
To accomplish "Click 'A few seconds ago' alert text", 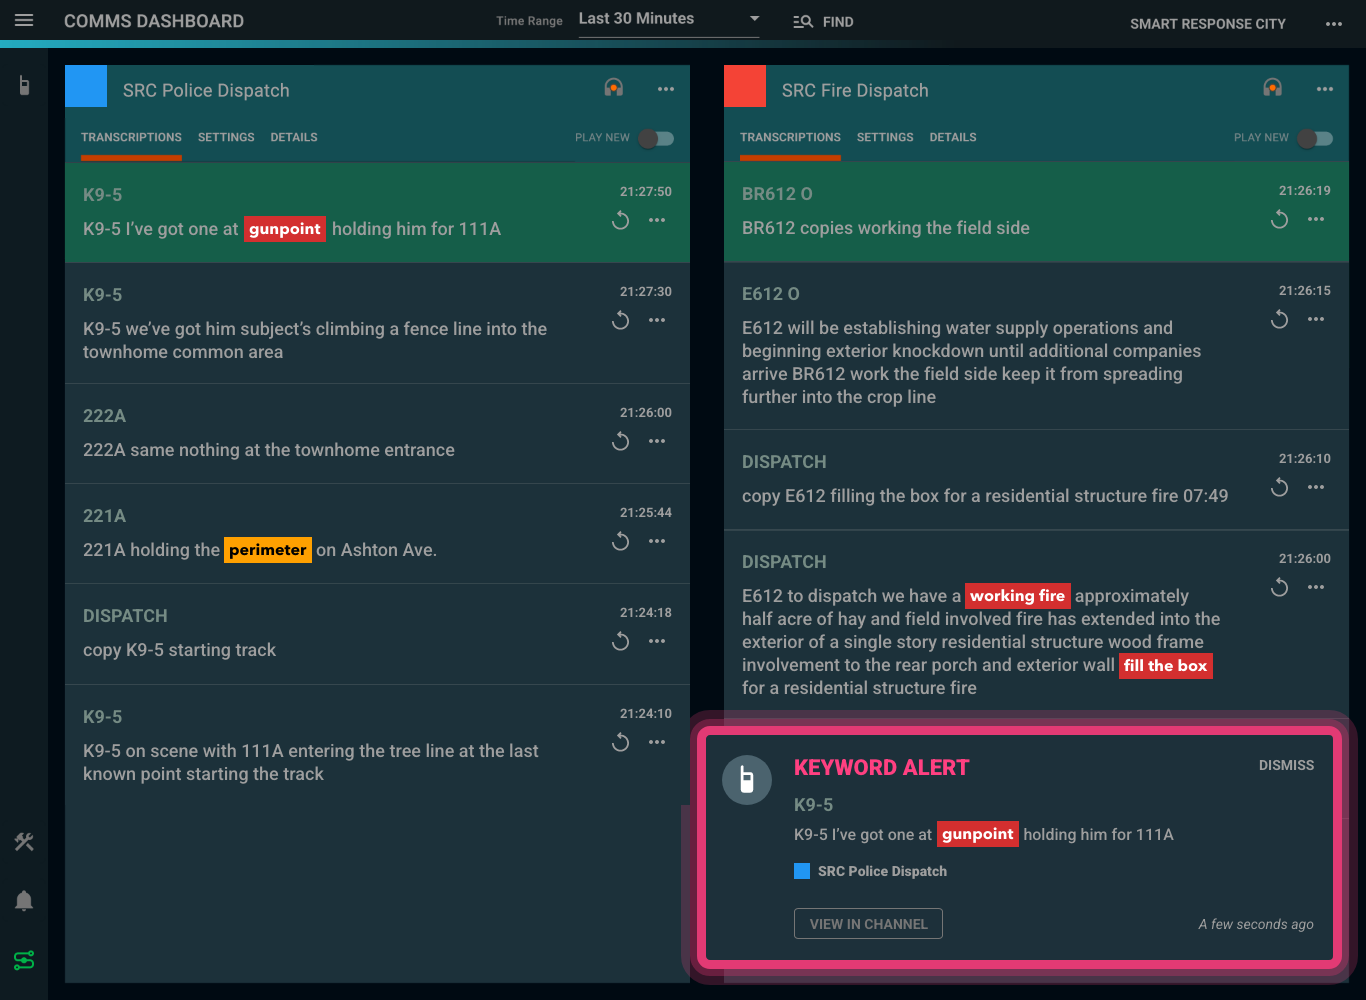I will pyautogui.click(x=1256, y=925).
